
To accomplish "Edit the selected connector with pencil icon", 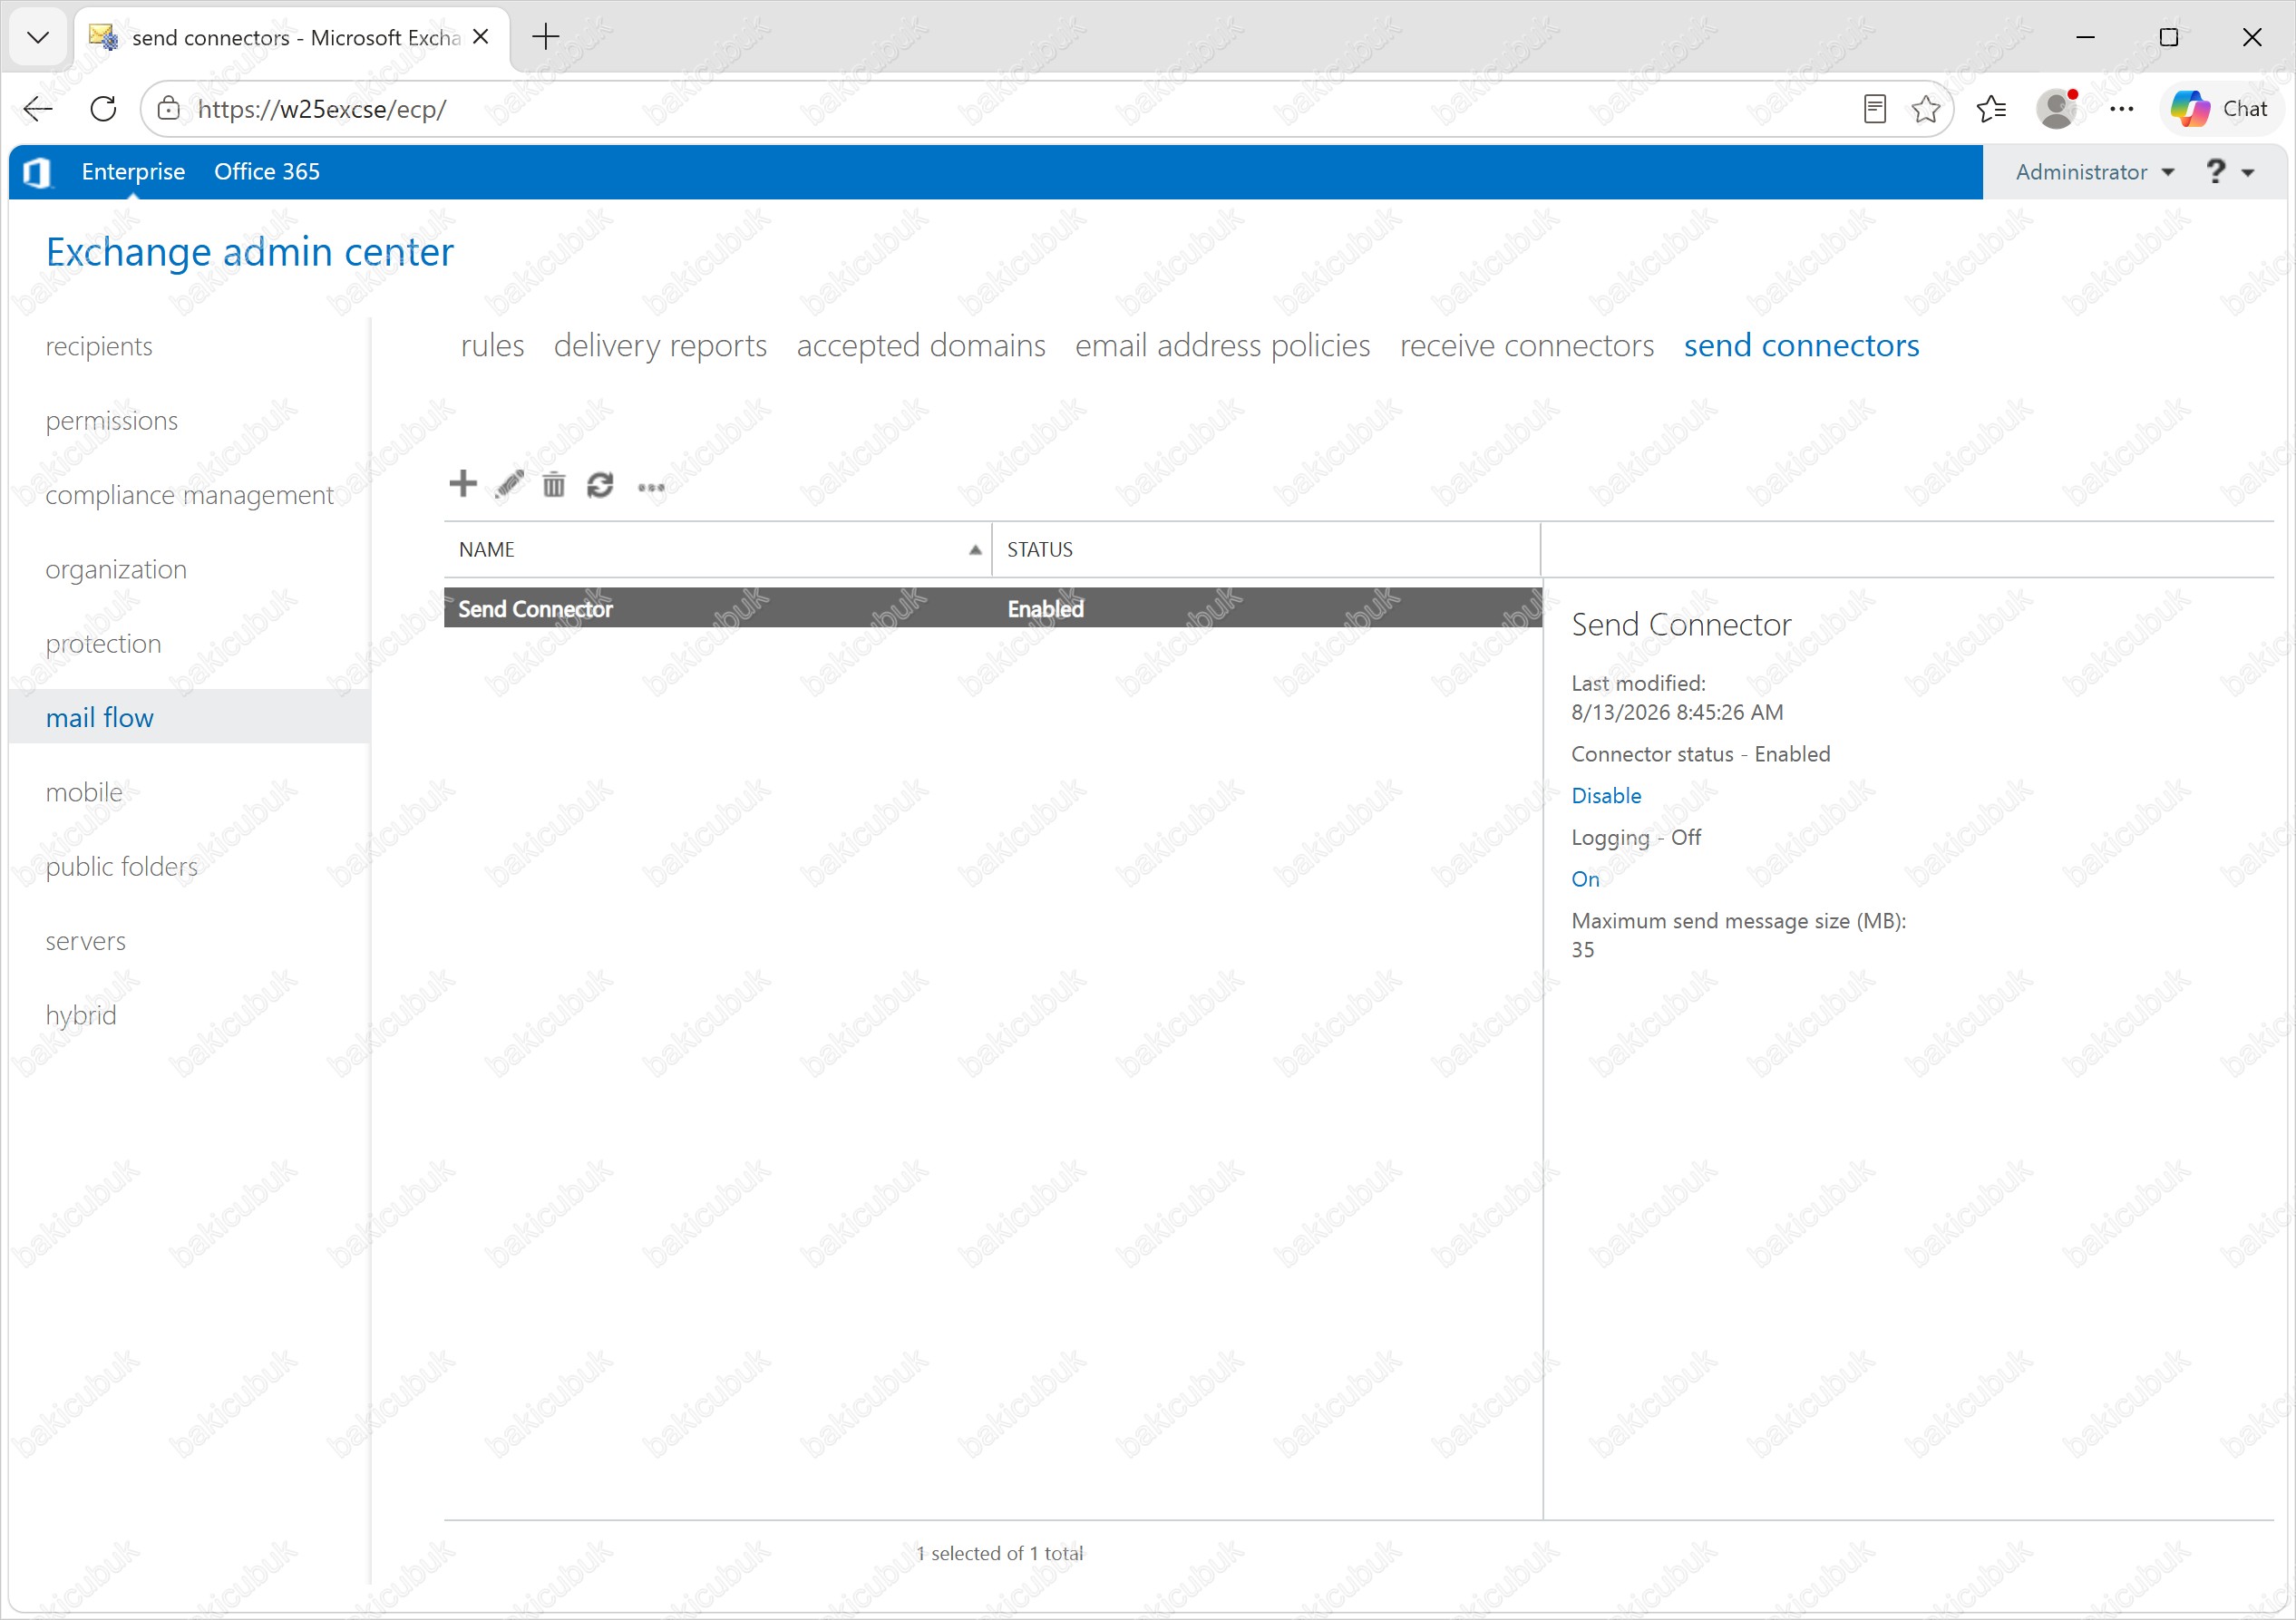I will point(509,484).
